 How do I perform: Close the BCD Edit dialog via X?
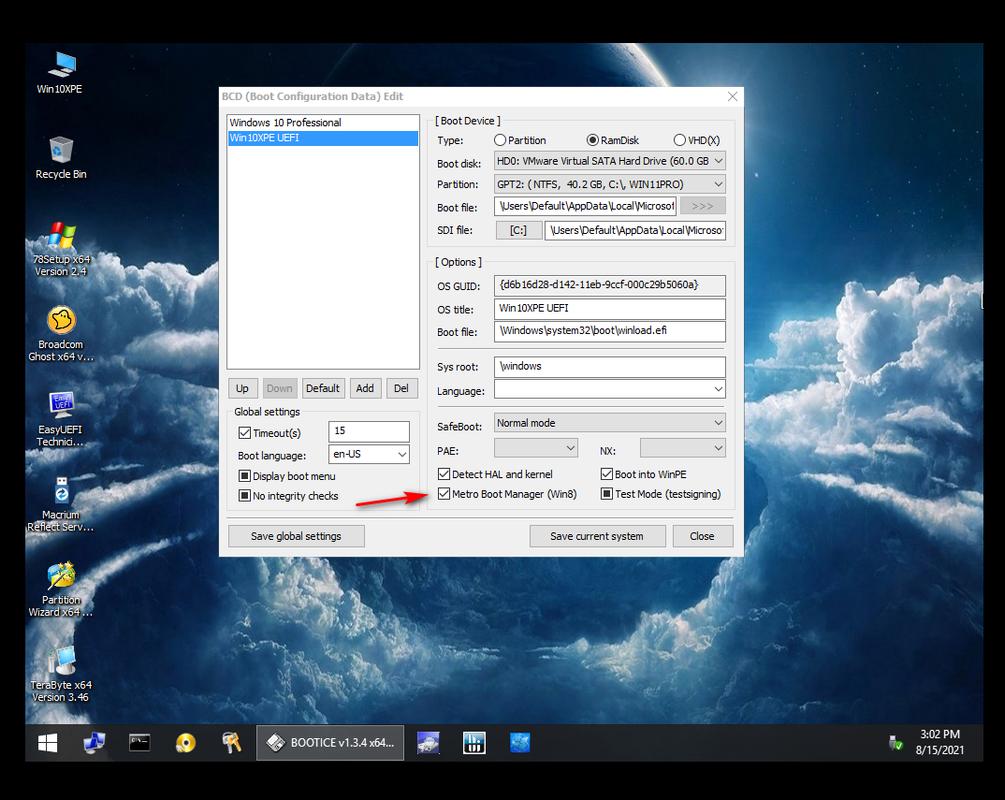click(x=733, y=97)
